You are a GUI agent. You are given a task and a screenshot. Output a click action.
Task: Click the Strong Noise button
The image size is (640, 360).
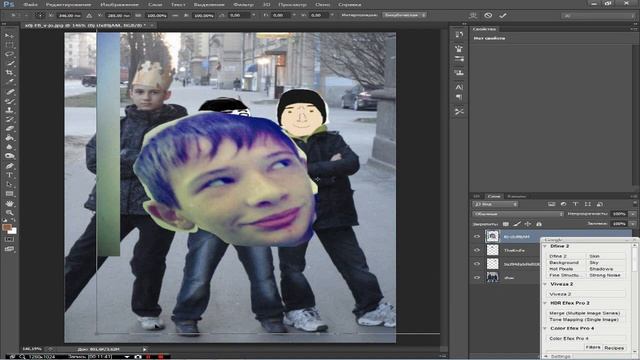606,275
